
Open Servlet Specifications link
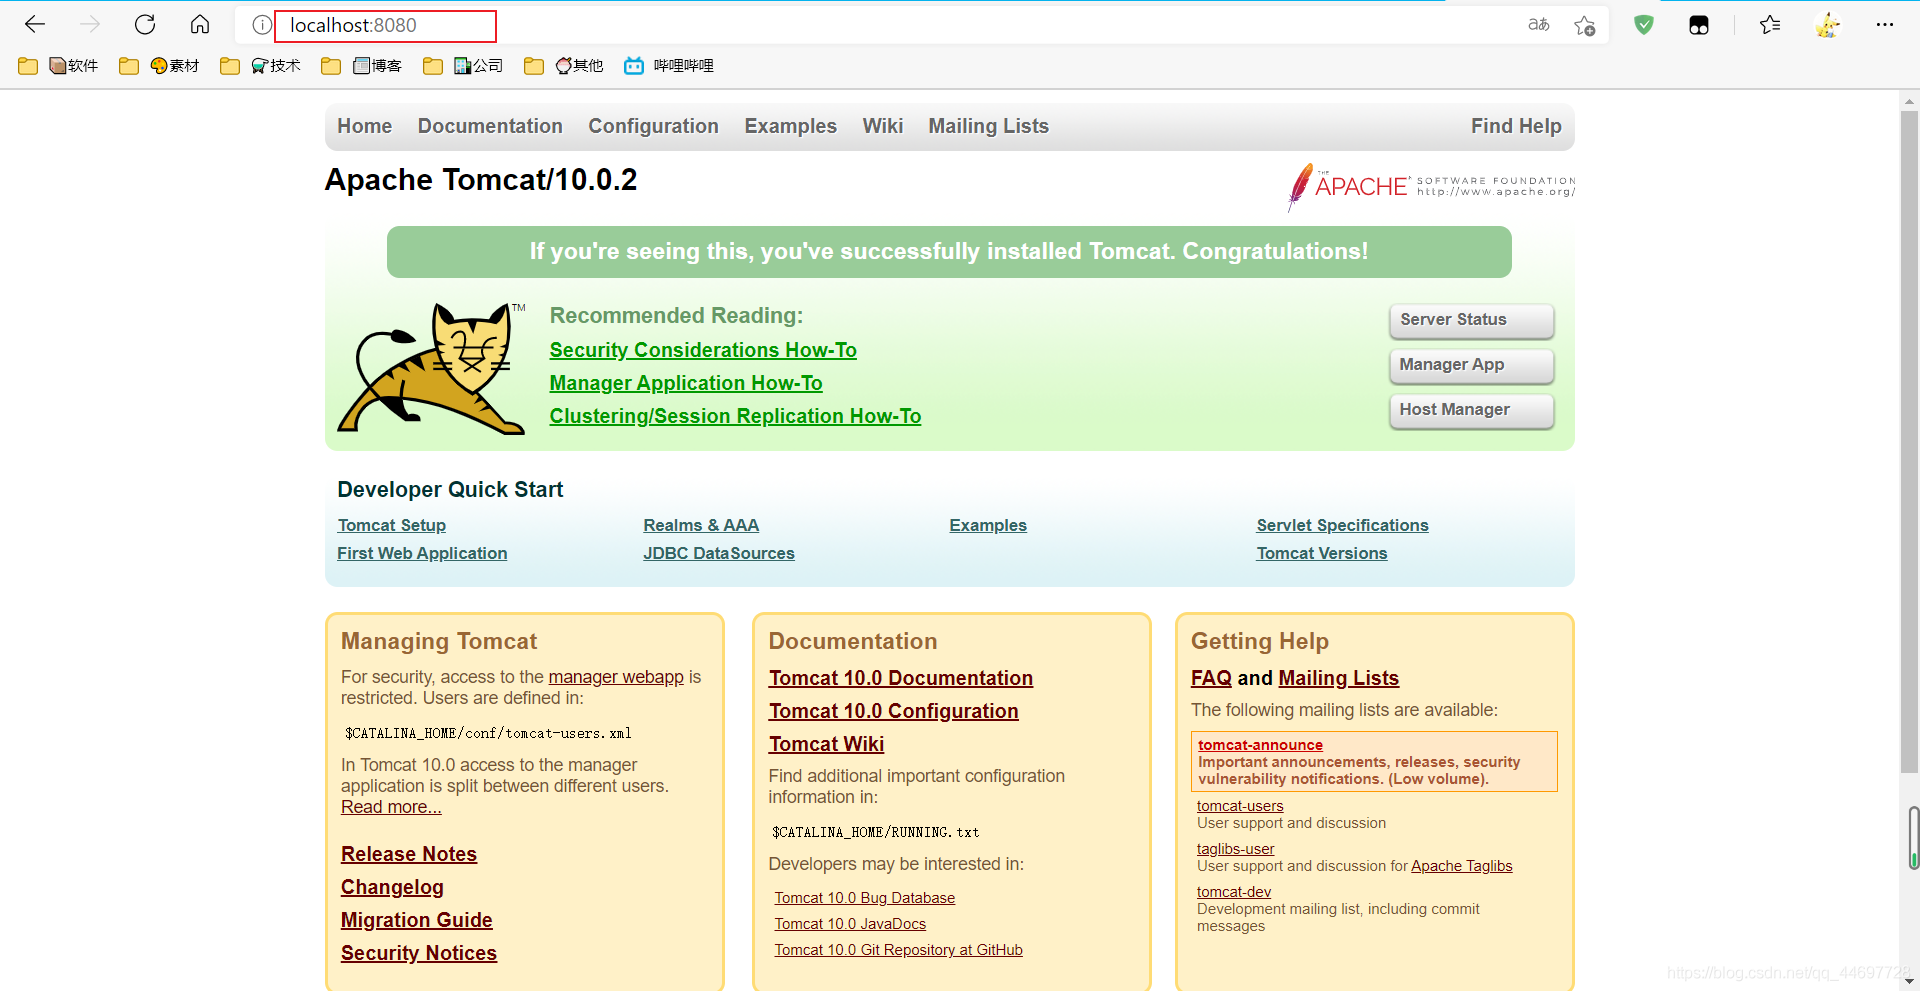coord(1342,525)
